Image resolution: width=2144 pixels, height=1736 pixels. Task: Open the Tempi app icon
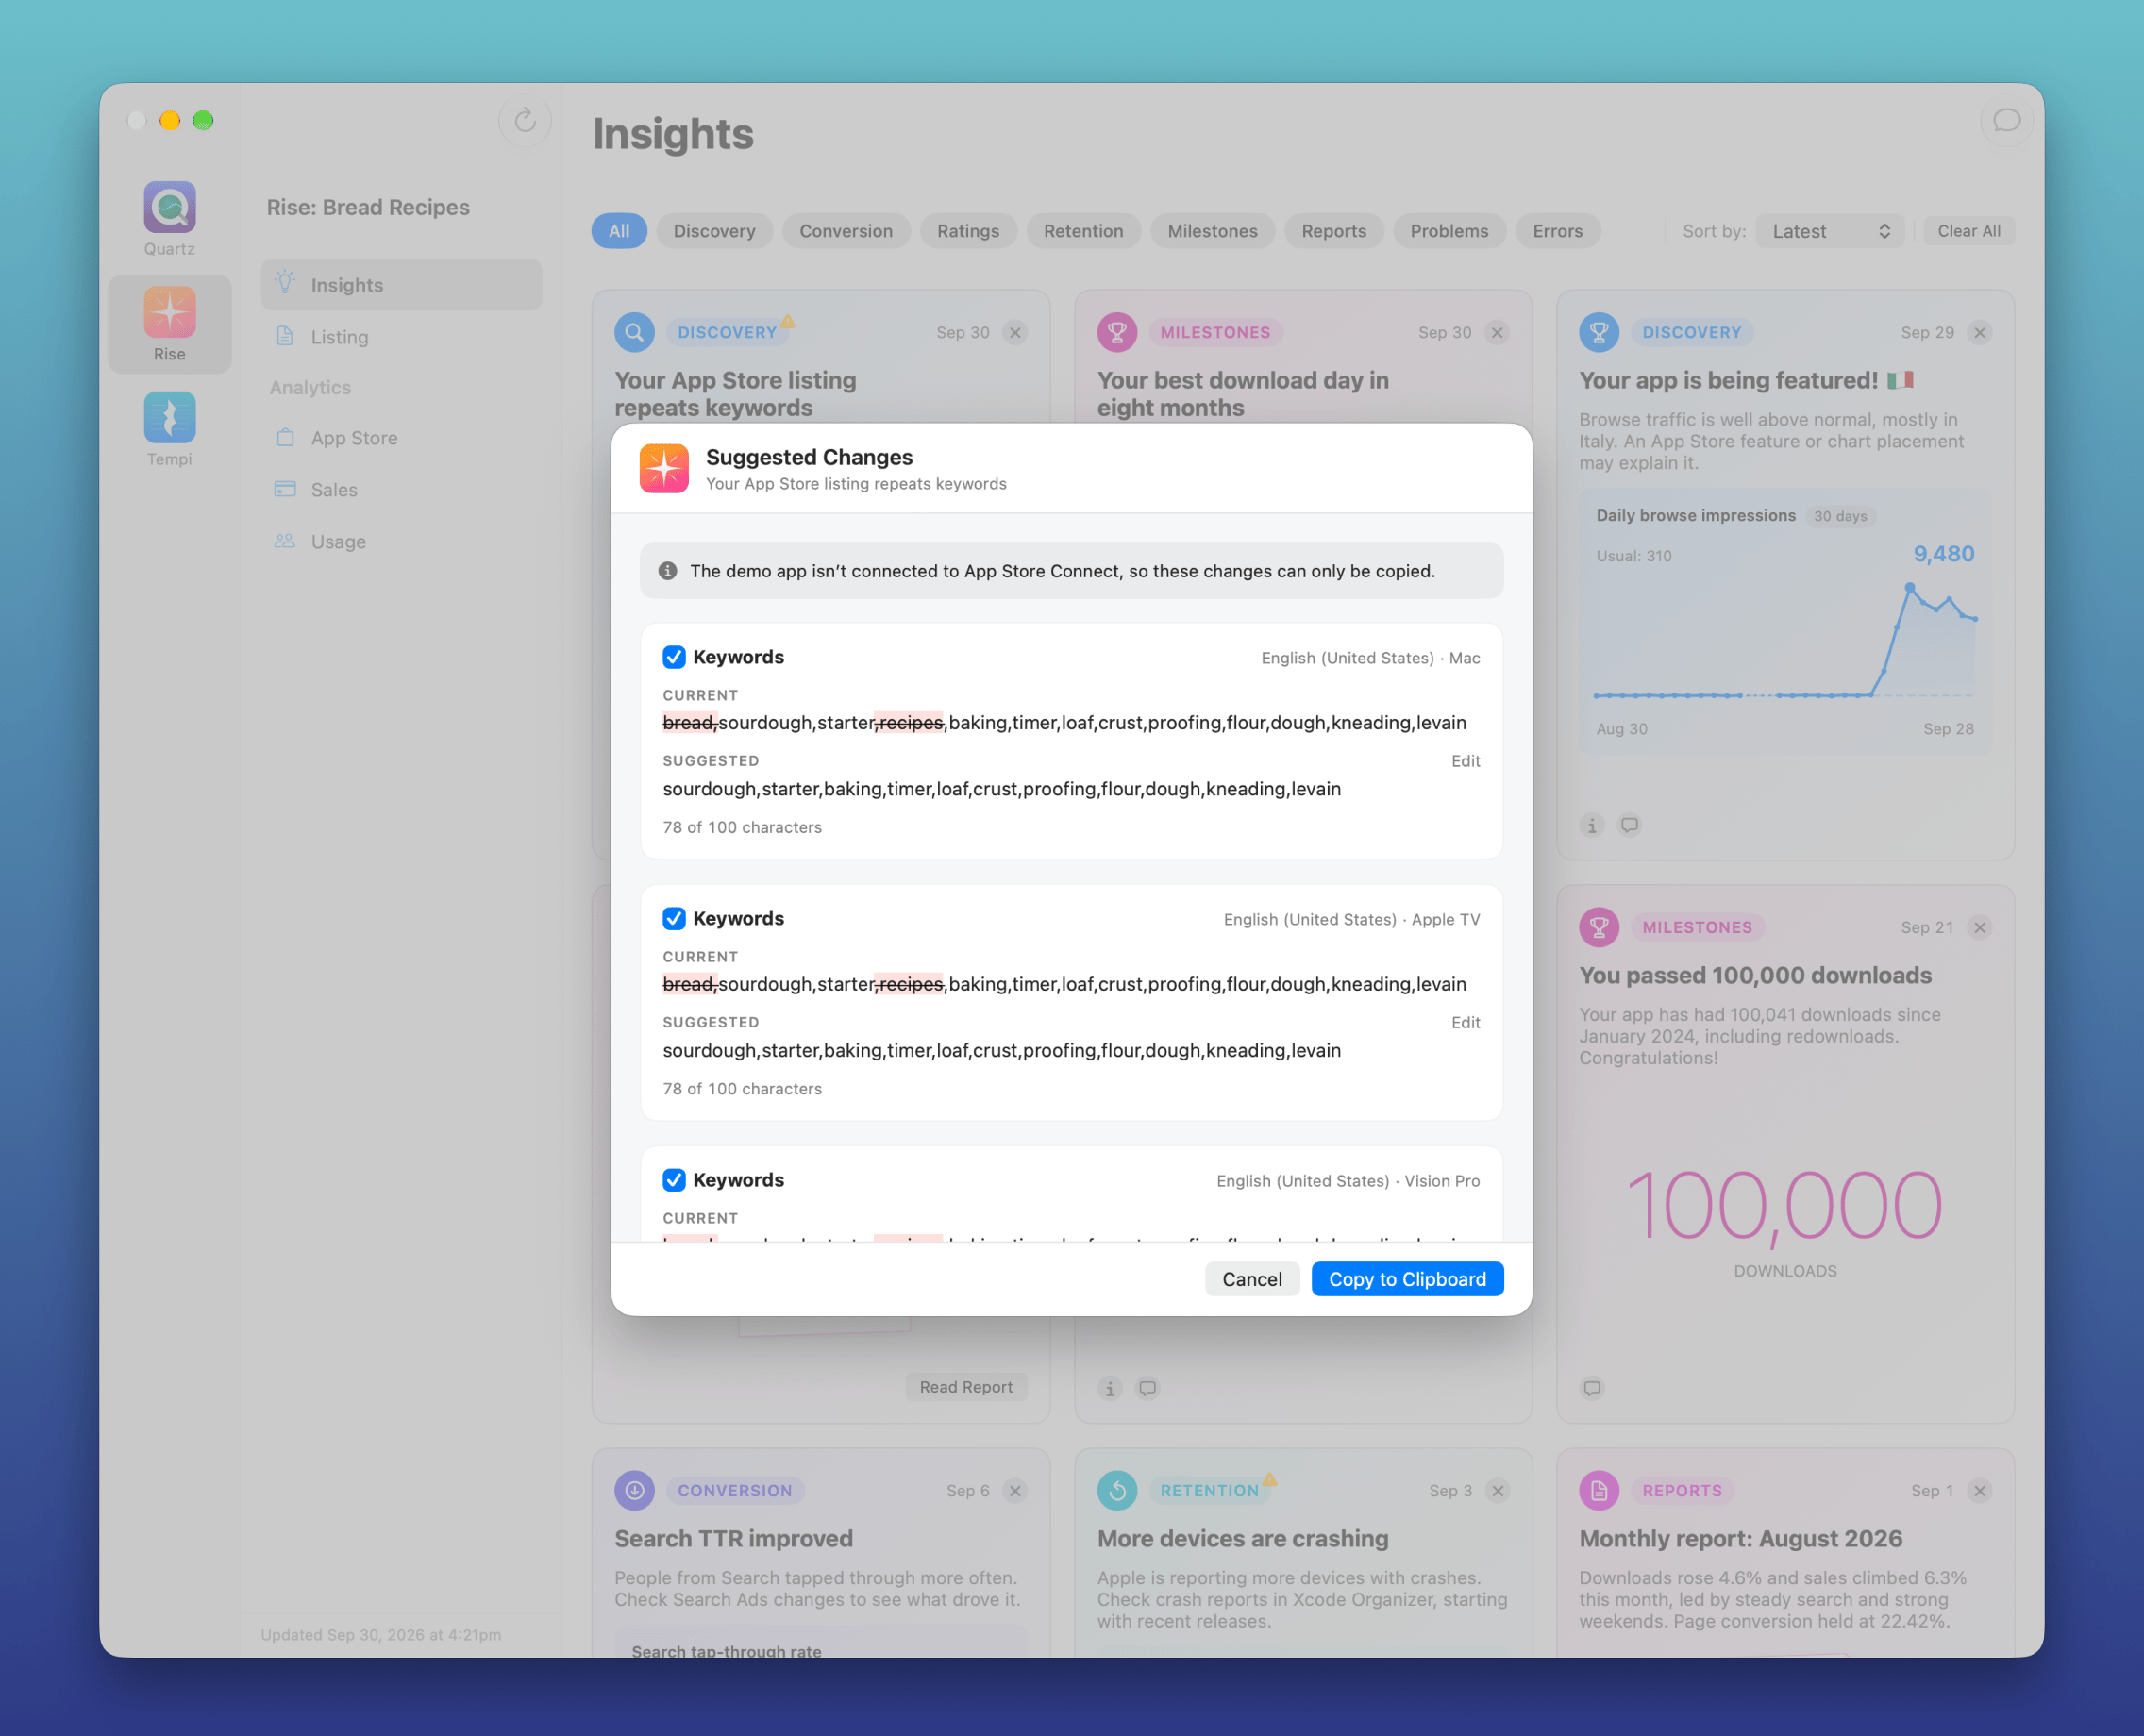[x=169, y=417]
